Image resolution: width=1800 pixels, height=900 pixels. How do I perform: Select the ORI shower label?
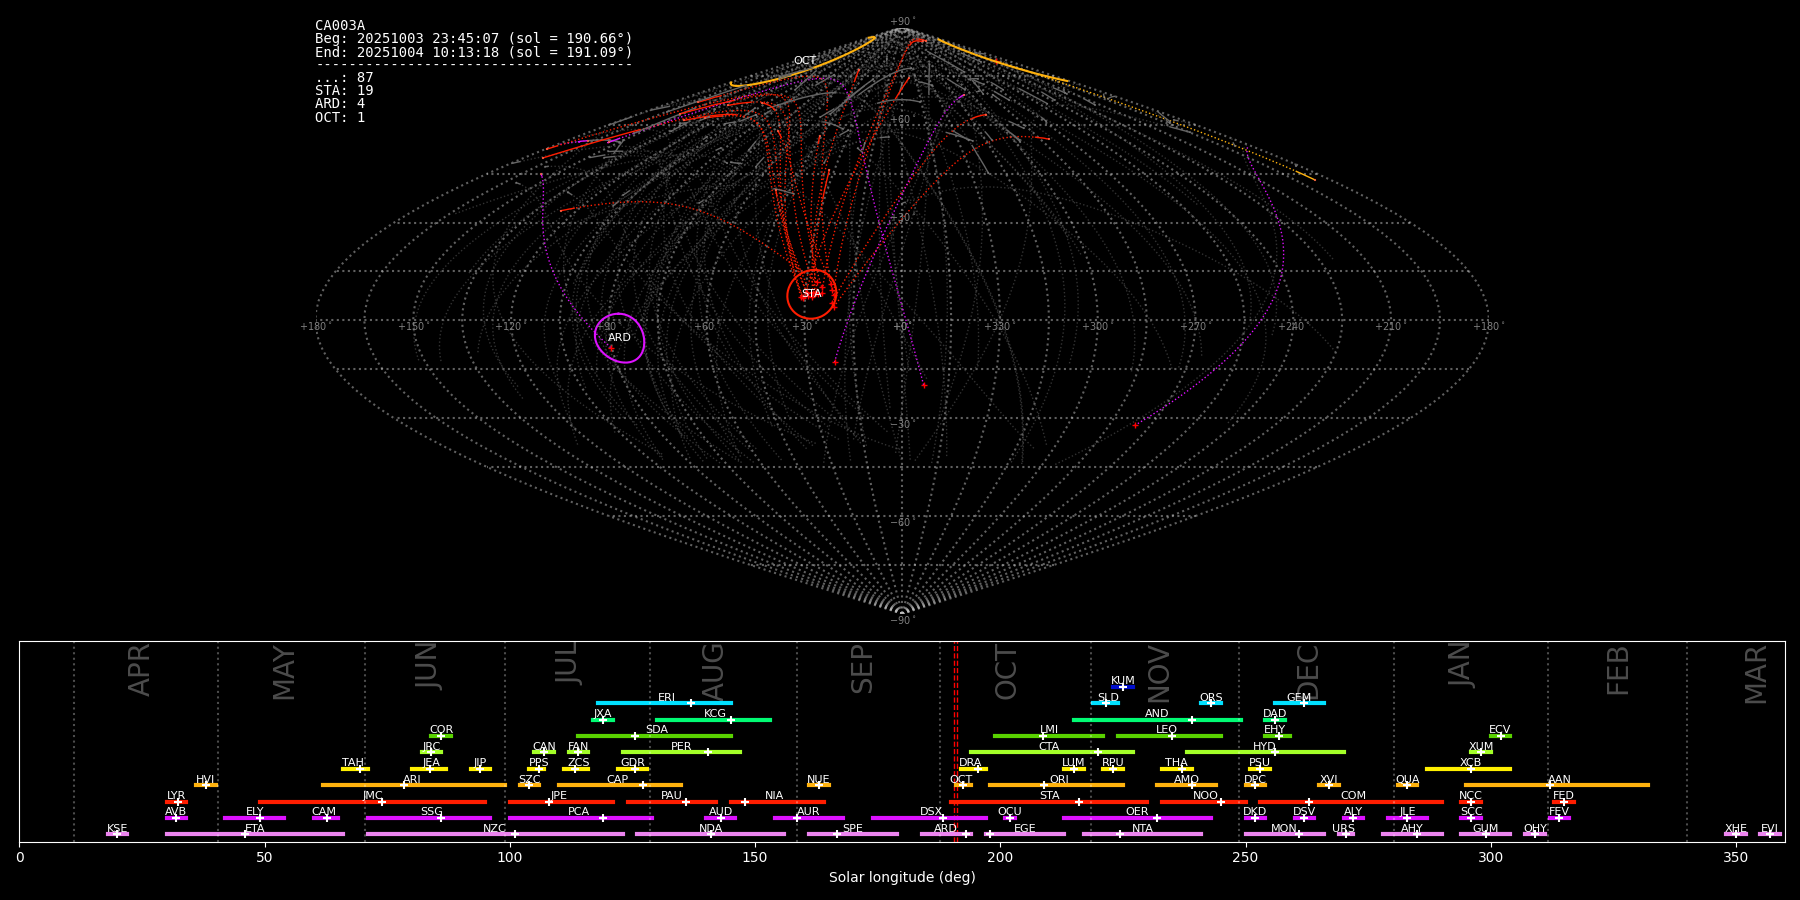pyautogui.click(x=1059, y=779)
